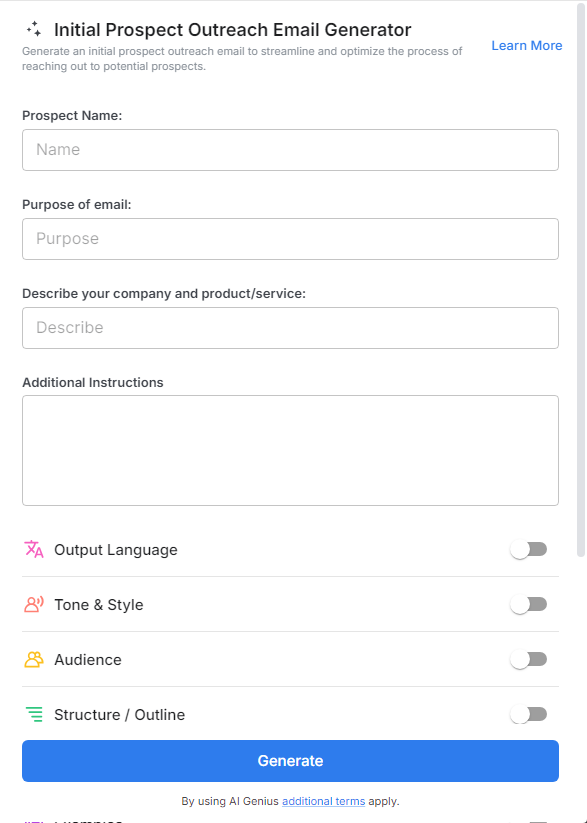Click the Audience people icon
This screenshot has height=823, width=587.
point(32,659)
